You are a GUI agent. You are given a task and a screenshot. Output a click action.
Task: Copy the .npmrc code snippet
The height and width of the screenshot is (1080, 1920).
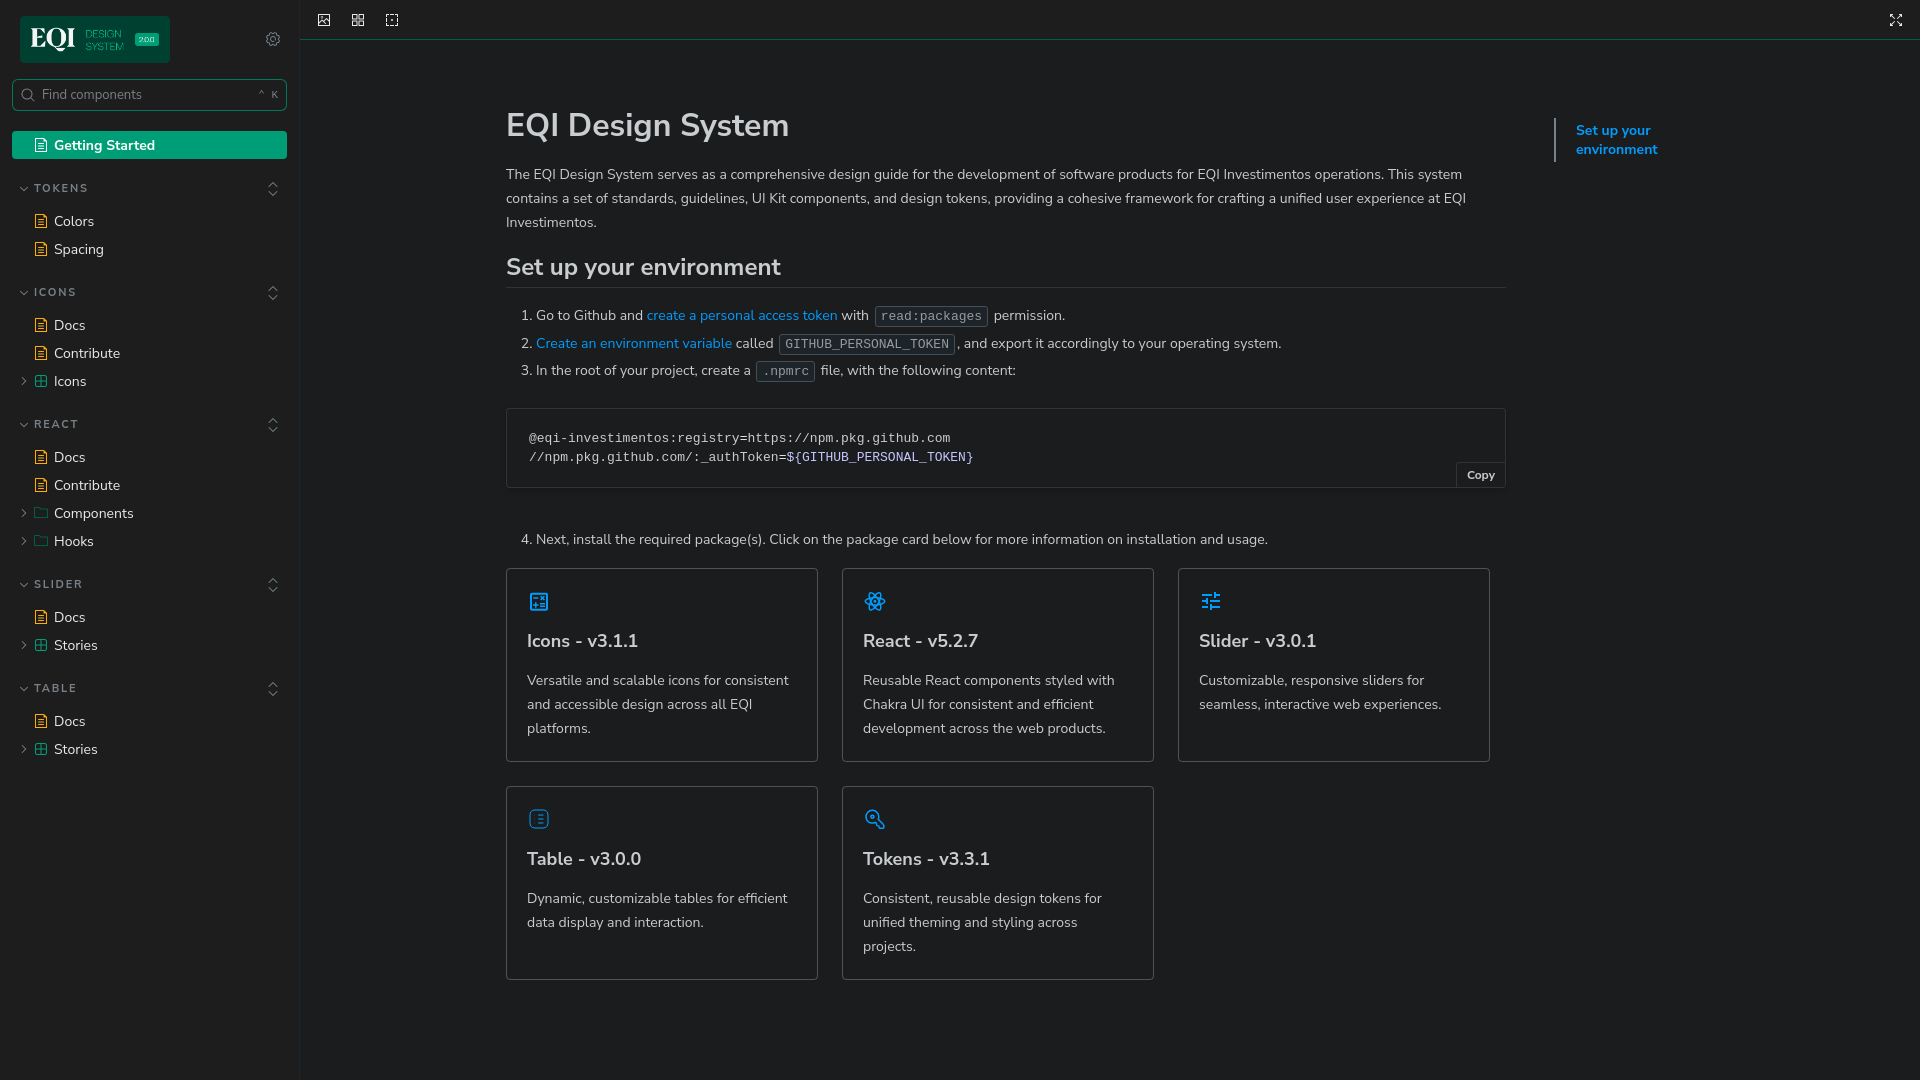point(1480,475)
